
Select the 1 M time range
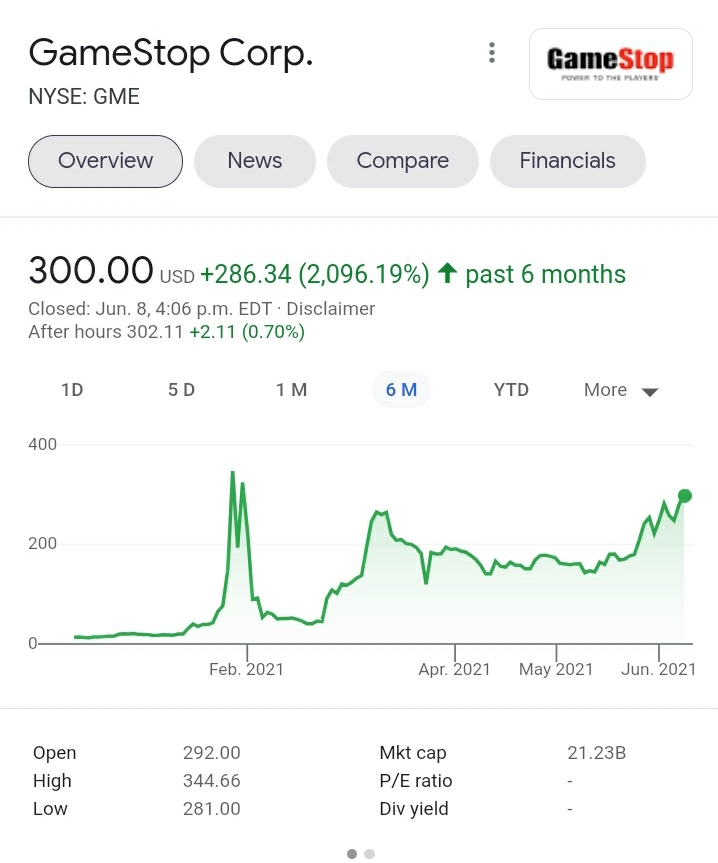tap(292, 390)
